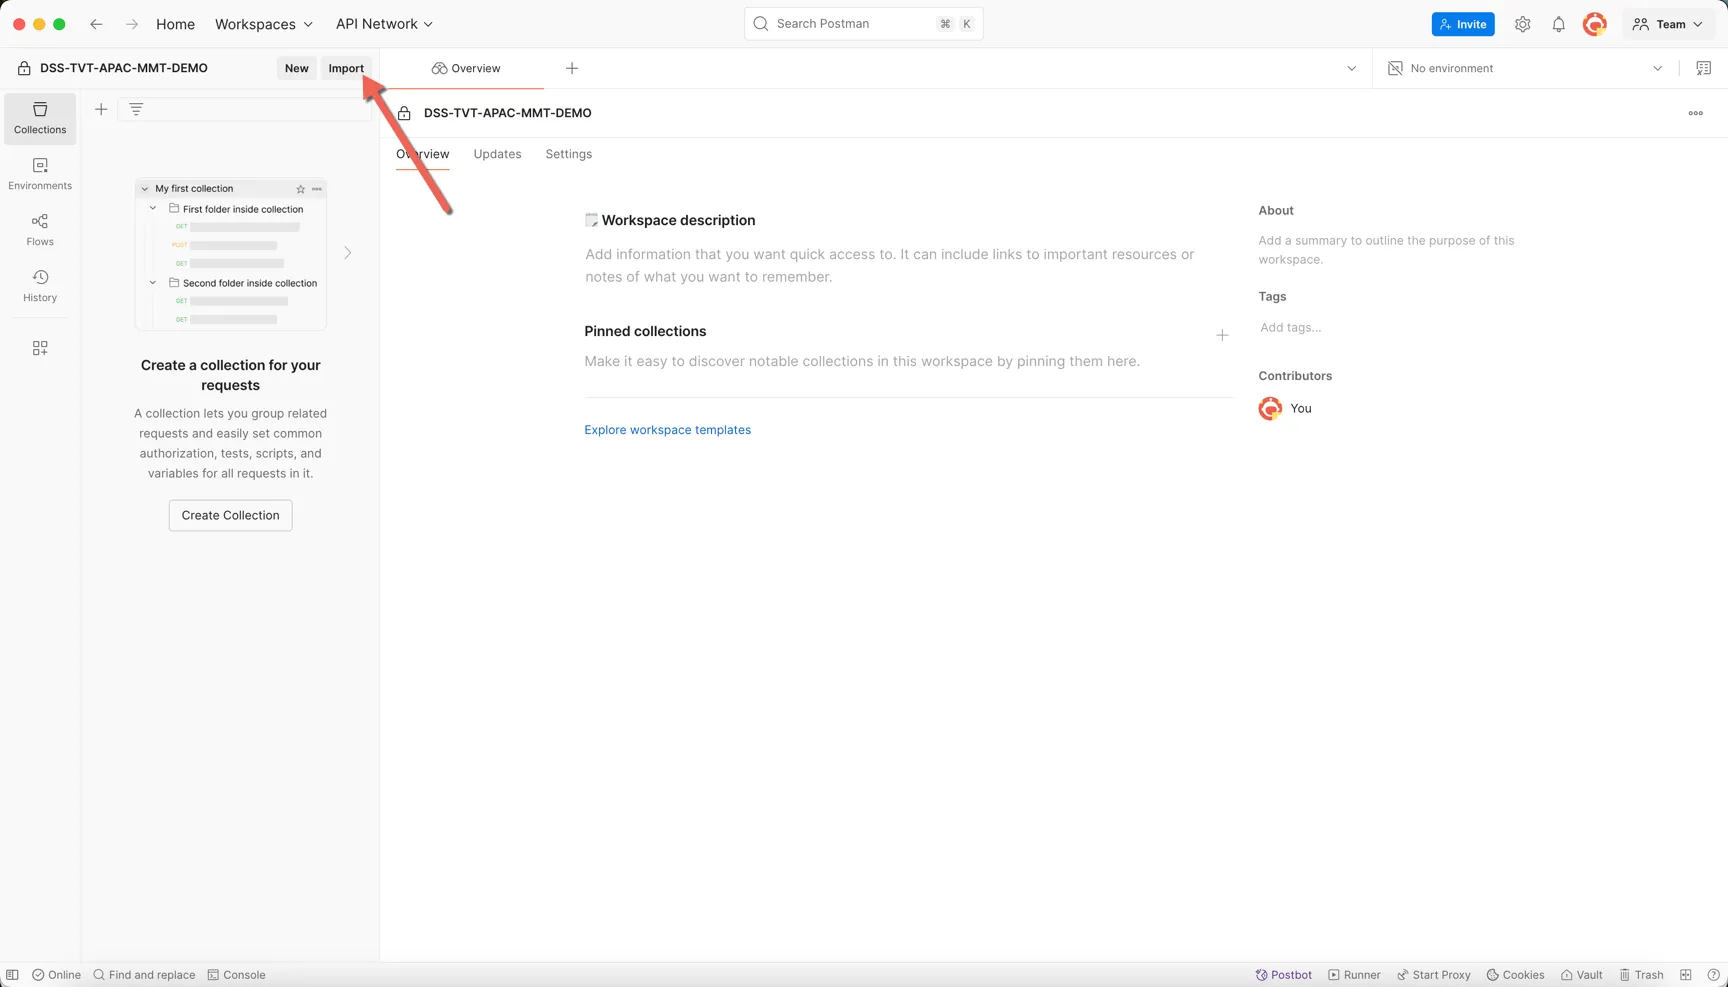Click the Import button
Image resolution: width=1728 pixels, height=987 pixels.
click(x=346, y=68)
